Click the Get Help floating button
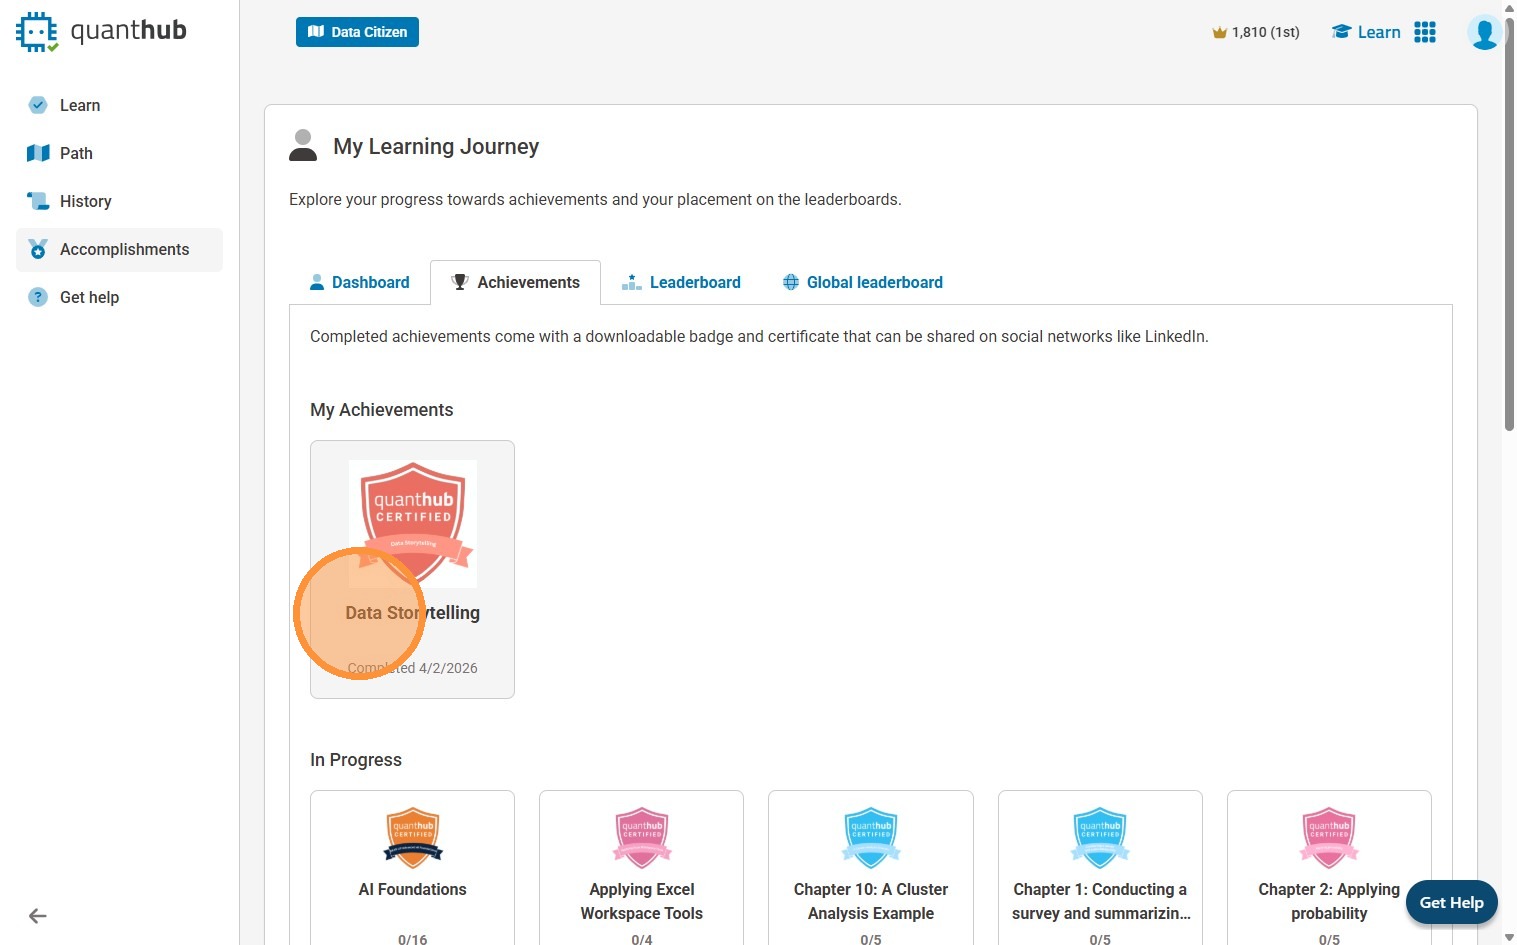 tap(1451, 902)
